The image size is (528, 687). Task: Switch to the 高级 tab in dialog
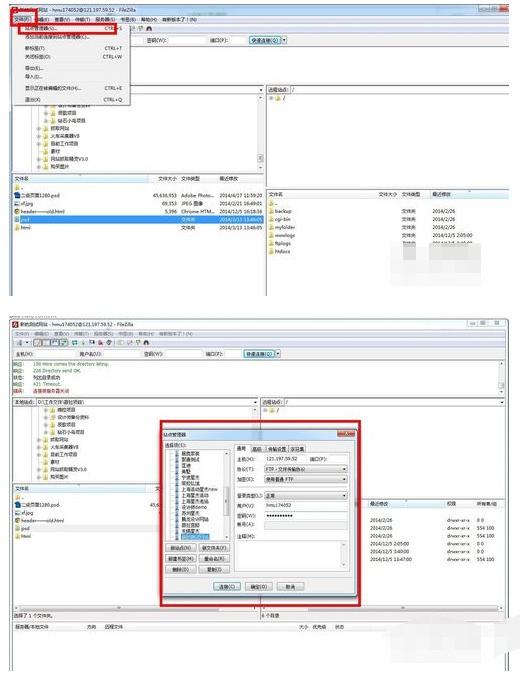tap(257, 449)
